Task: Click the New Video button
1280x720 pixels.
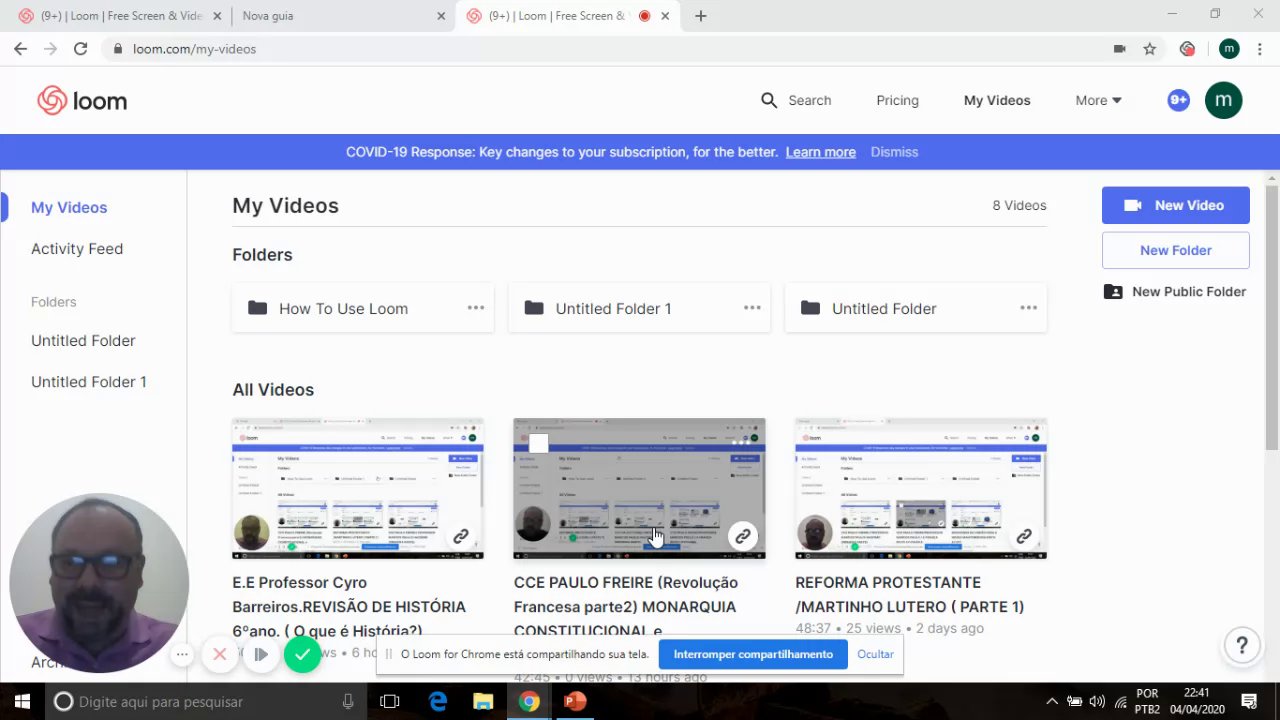Action: [x=1176, y=205]
